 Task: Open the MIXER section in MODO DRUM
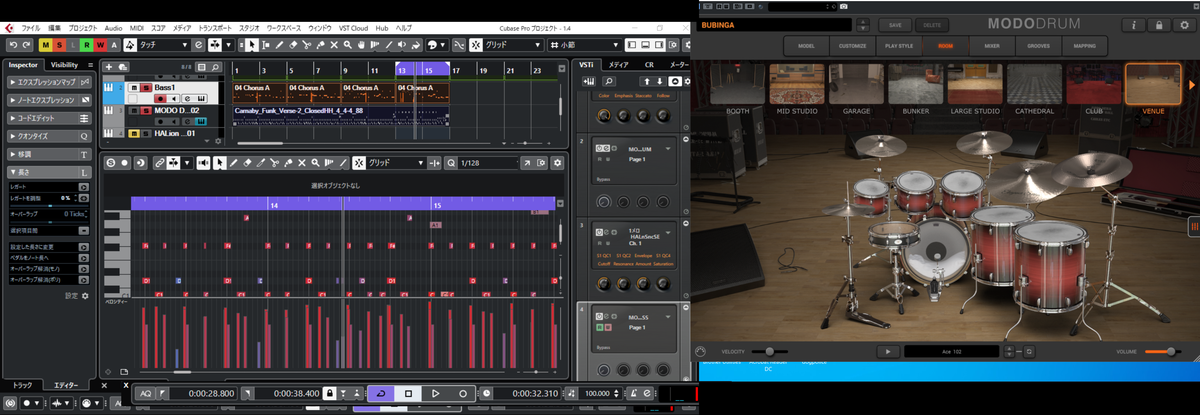[x=991, y=46]
